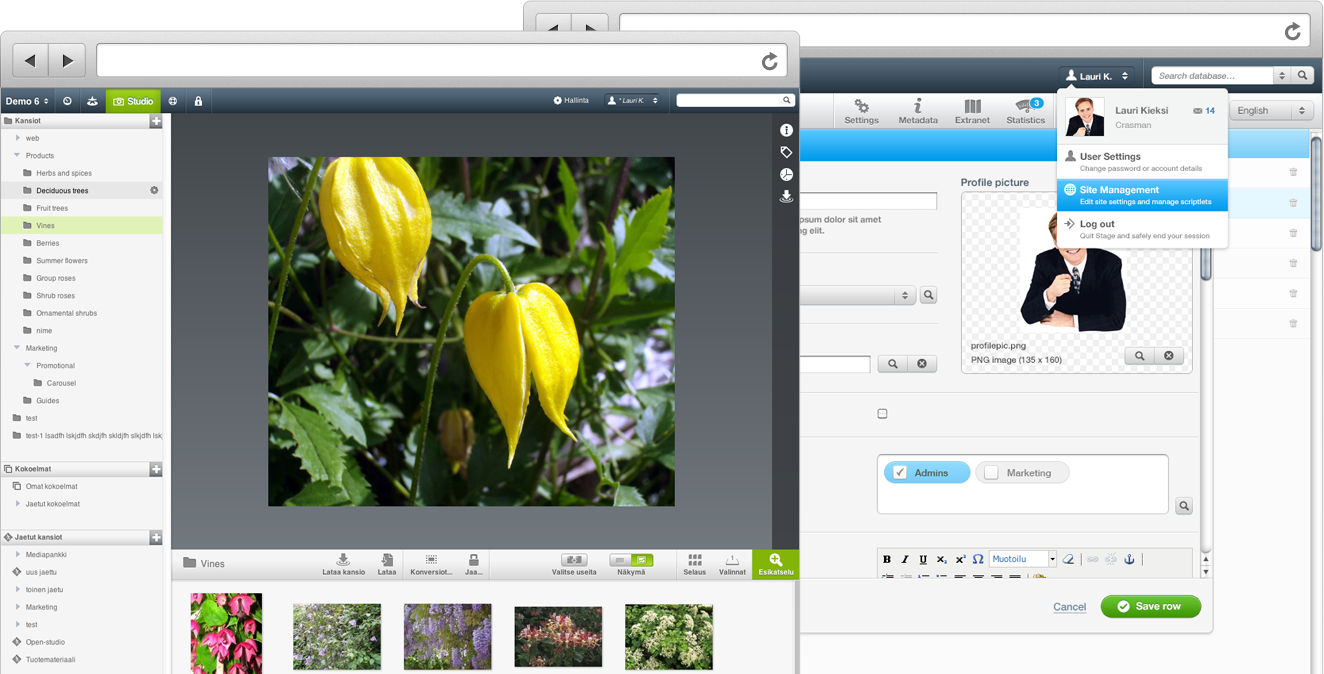This screenshot has height=674, width=1324.
Task: Open Extranet icon in Stage toolbar
Action: click(x=972, y=111)
